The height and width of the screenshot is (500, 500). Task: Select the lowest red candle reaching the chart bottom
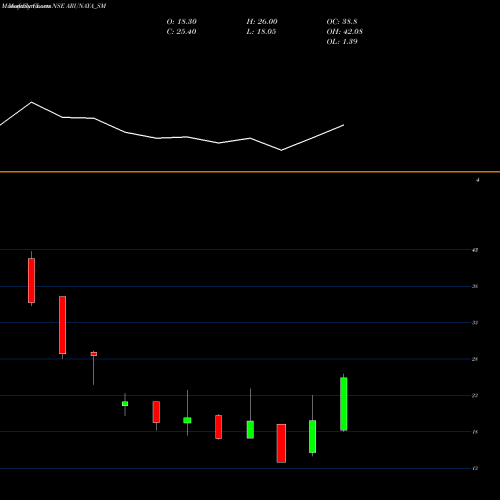(281, 443)
